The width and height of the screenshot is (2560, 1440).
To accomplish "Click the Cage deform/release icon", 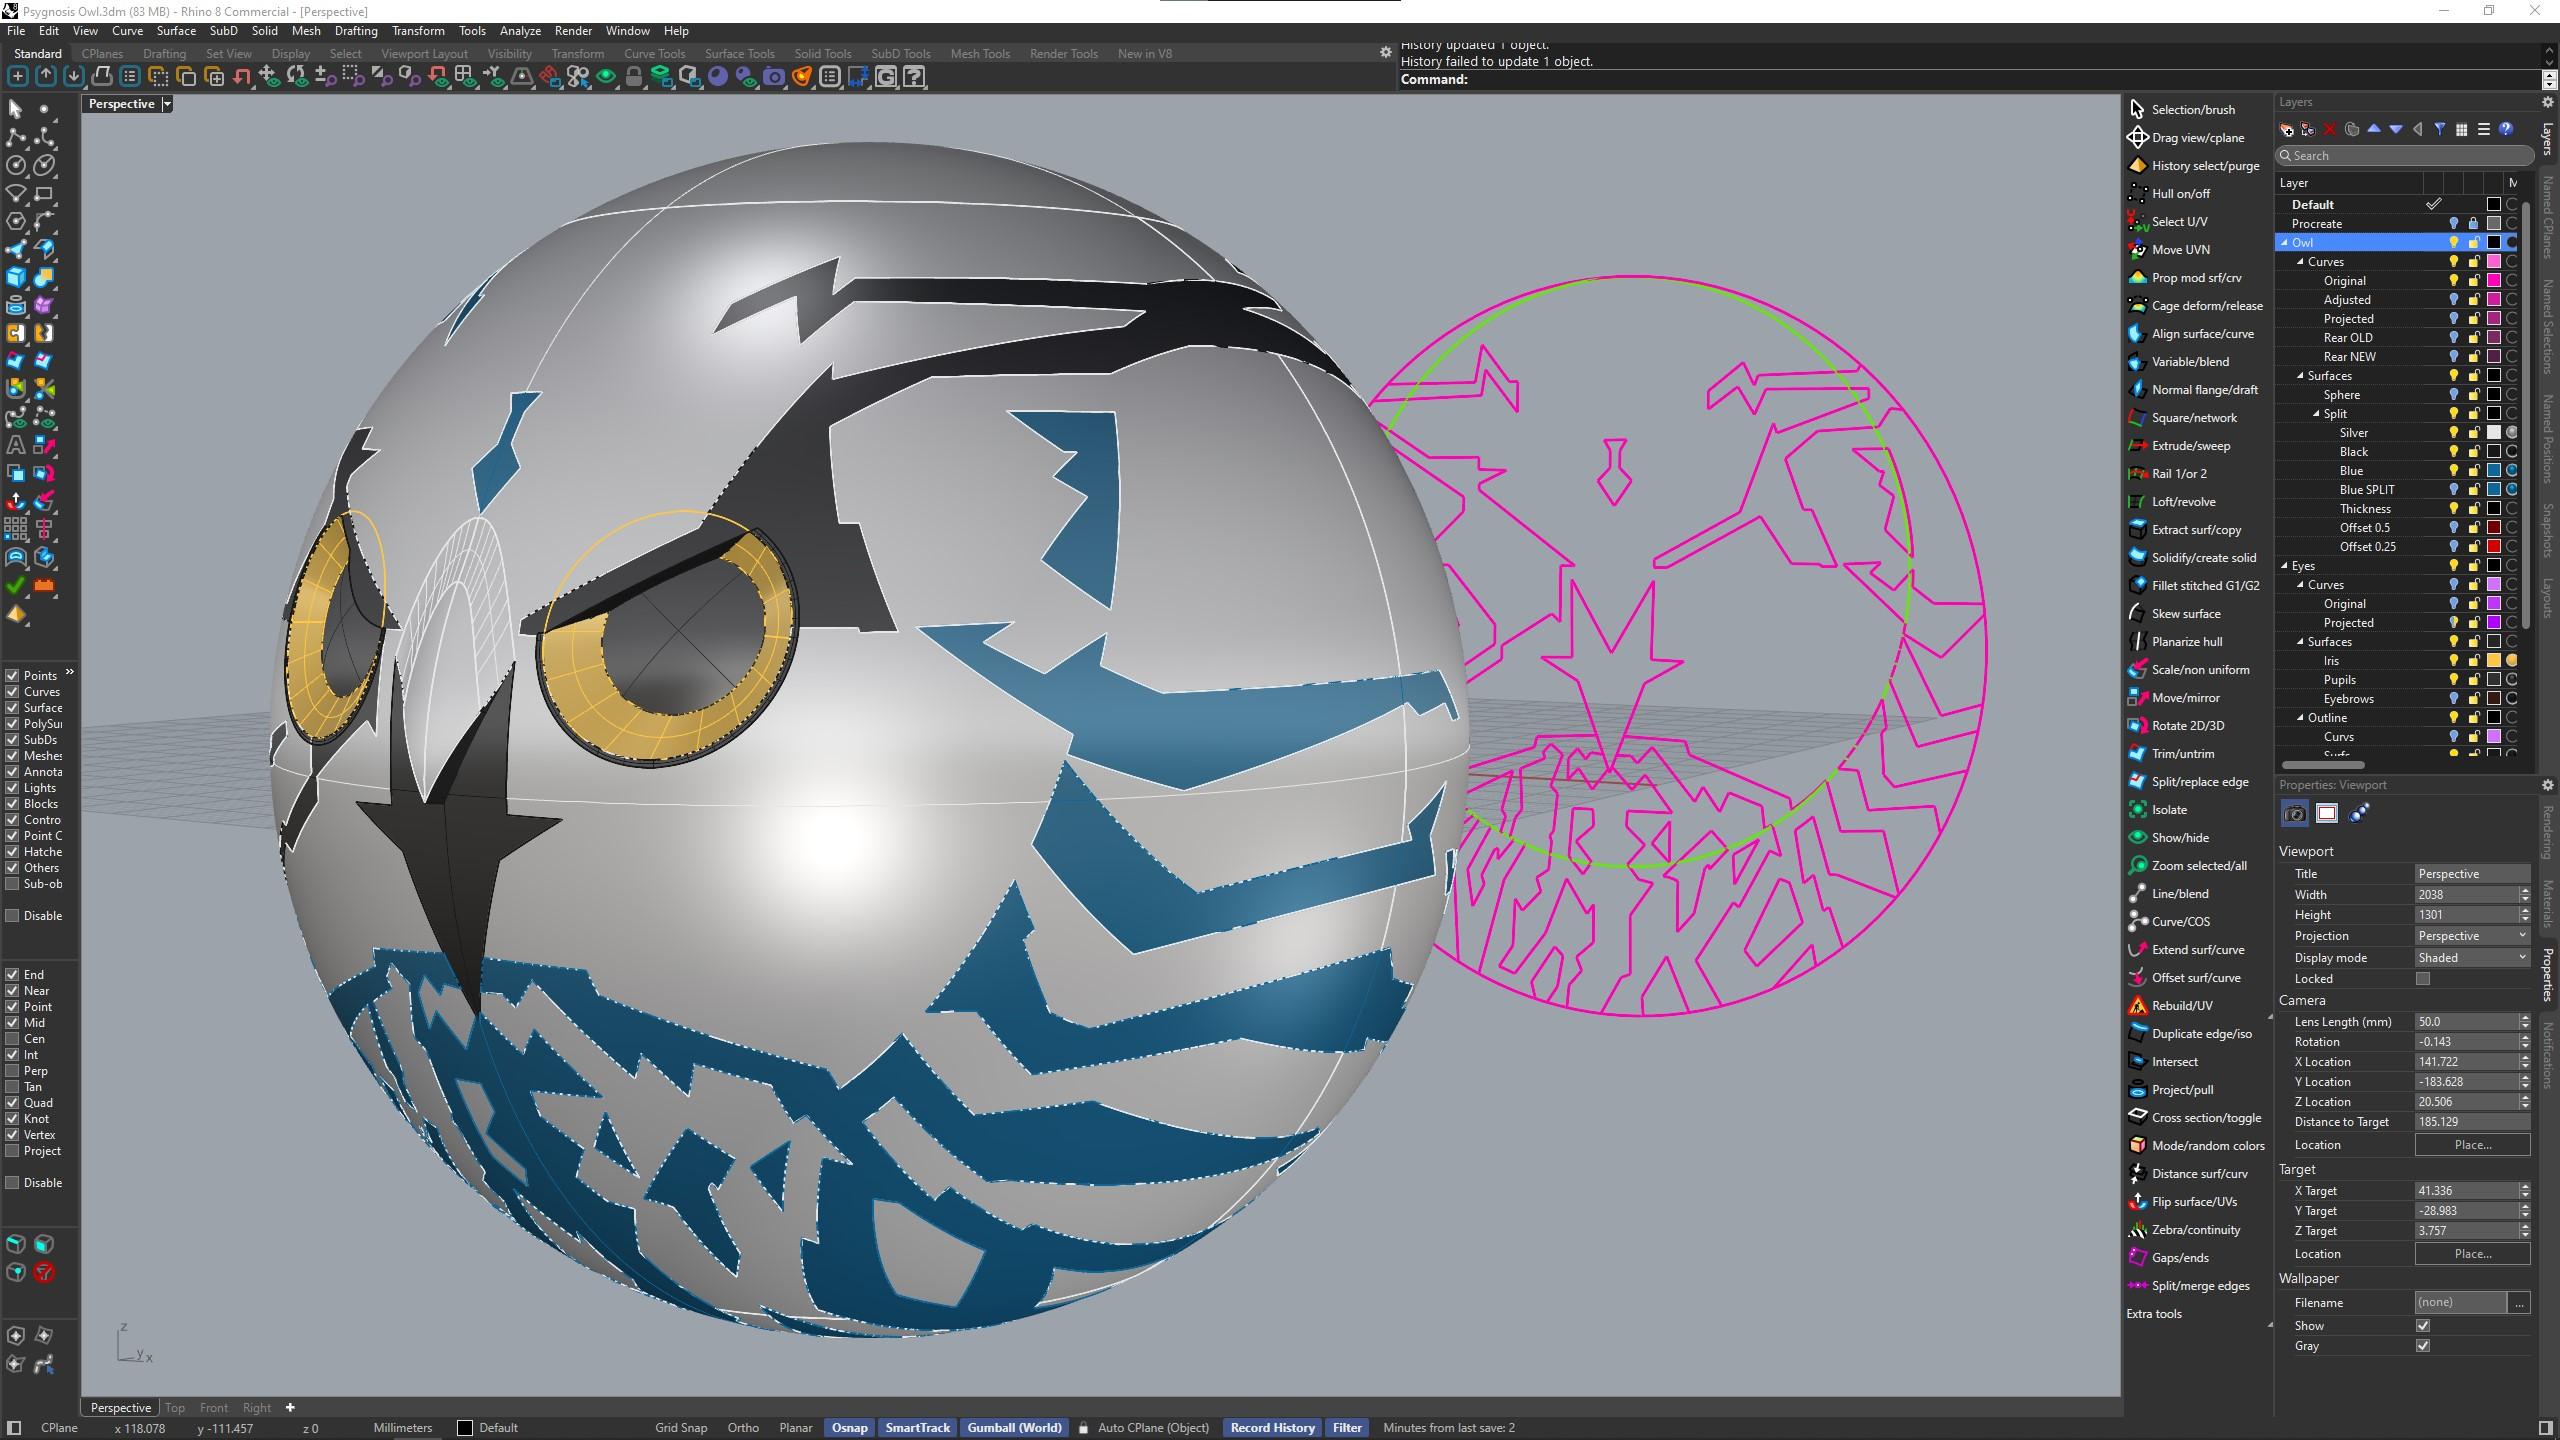I will 2138,306.
